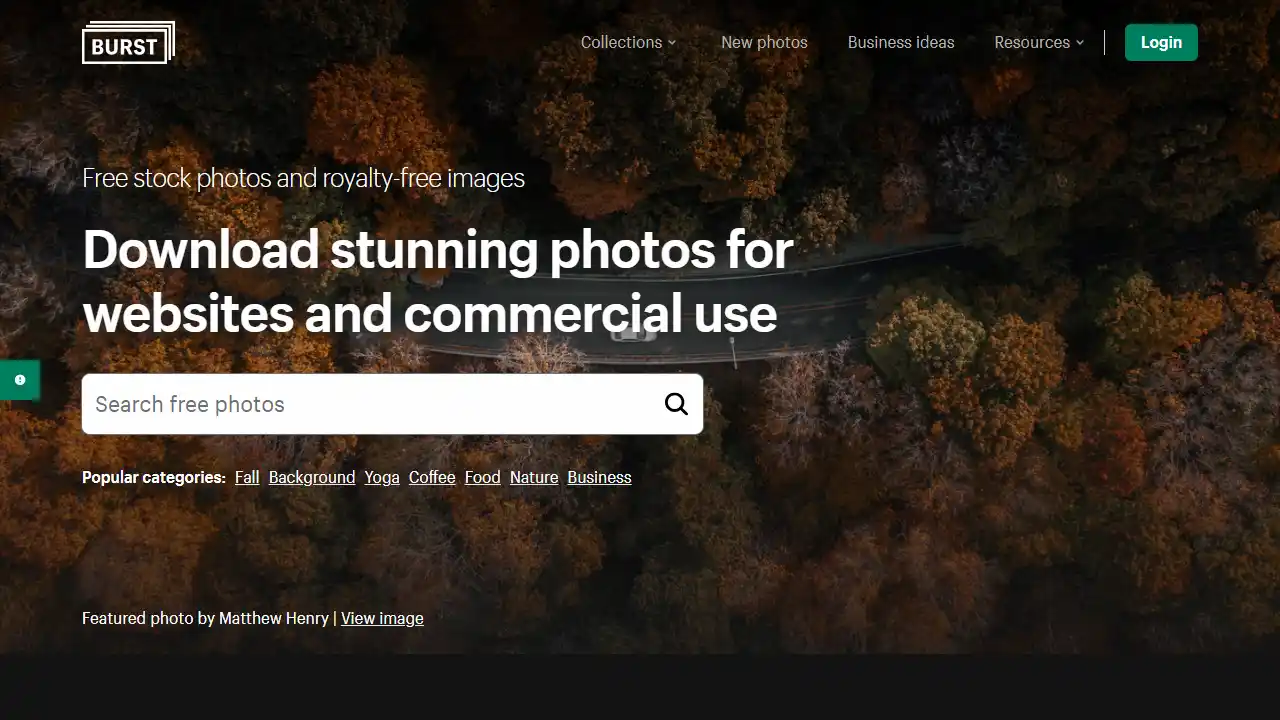Open the Food category link

482,477
